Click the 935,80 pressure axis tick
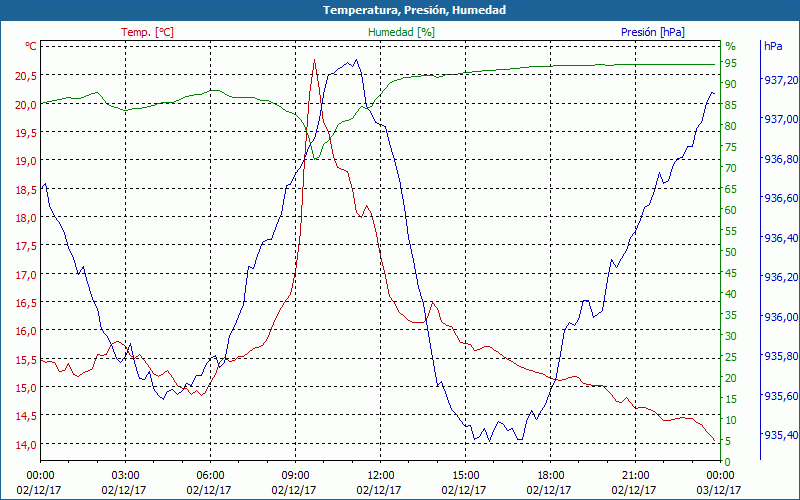This screenshot has height=500, width=800. pyautogui.click(x=781, y=356)
